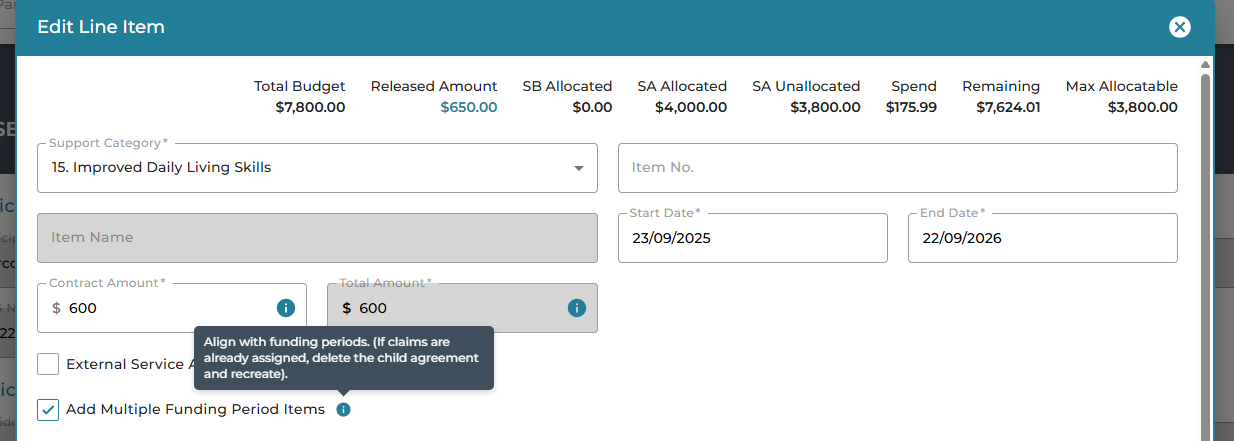
Task: Close the Edit Line Item dialog
Action: point(1180,27)
